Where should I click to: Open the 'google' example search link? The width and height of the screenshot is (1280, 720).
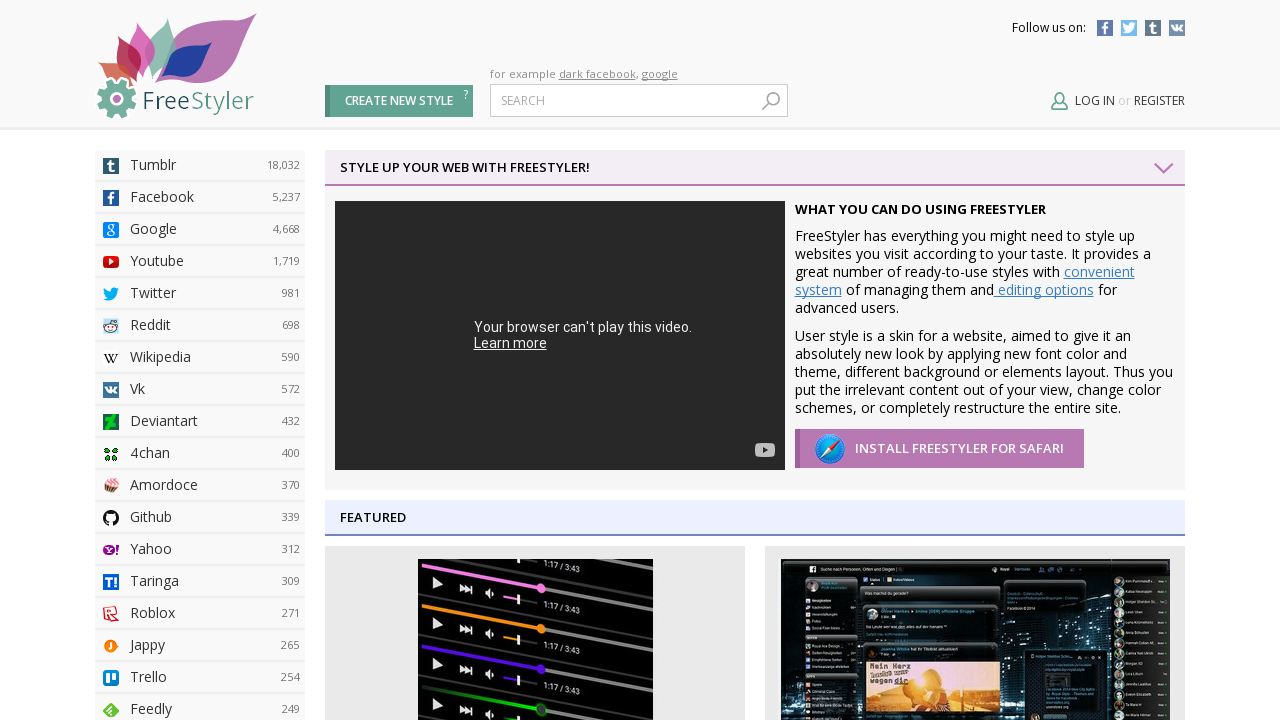coord(659,74)
